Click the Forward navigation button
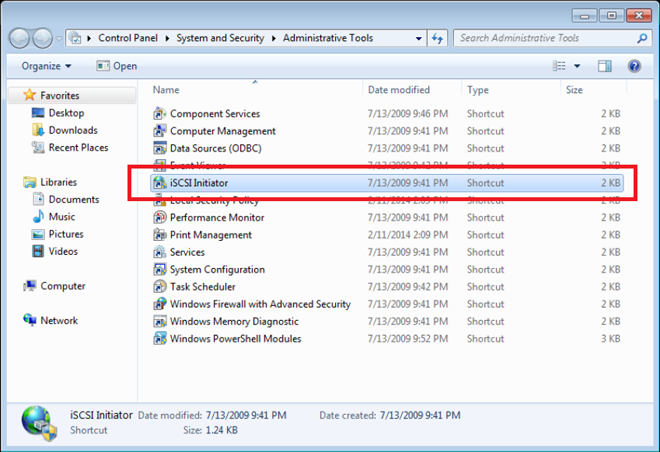This screenshot has height=452, width=660. point(42,38)
